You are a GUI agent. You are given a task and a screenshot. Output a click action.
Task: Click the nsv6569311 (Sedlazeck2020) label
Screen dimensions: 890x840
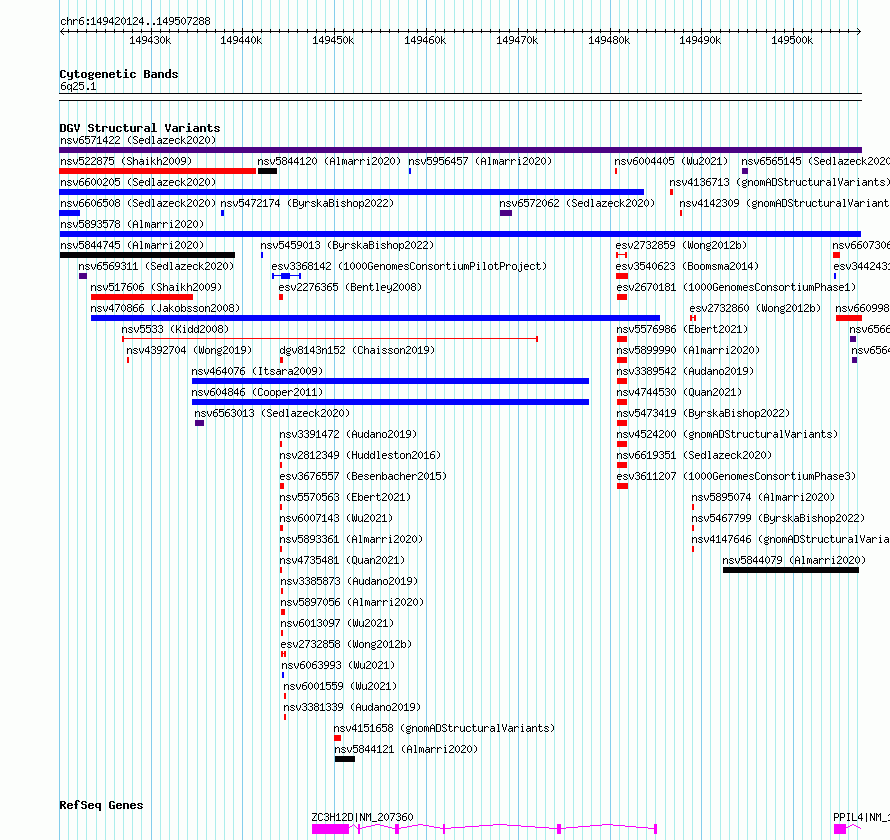click(x=156, y=266)
